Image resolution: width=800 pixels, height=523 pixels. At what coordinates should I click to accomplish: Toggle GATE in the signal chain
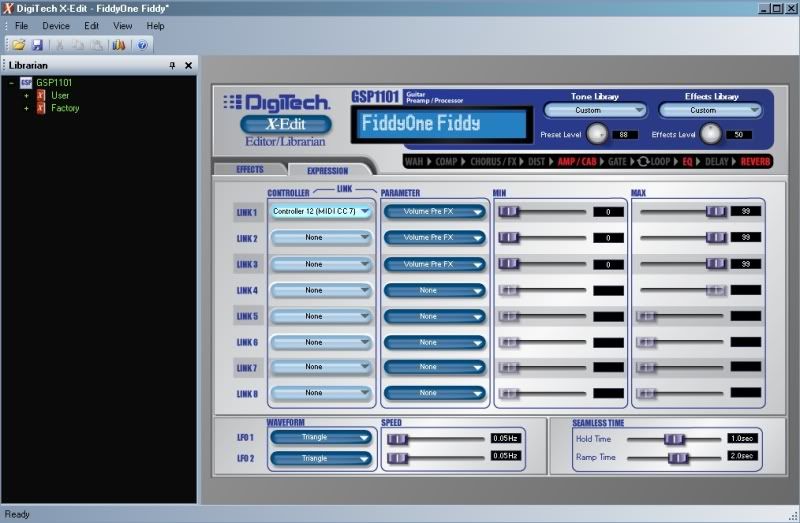(617, 162)
